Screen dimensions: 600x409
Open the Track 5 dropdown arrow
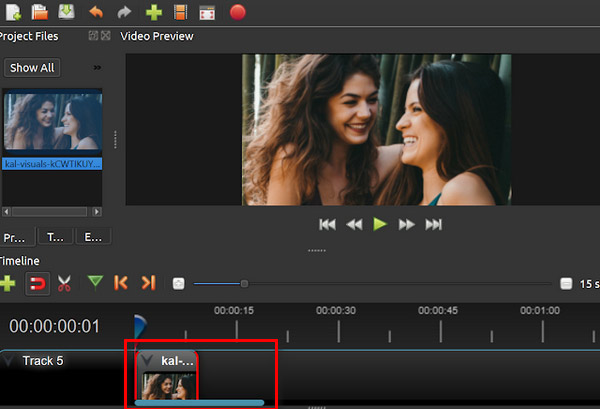click(x=8, y=360)
